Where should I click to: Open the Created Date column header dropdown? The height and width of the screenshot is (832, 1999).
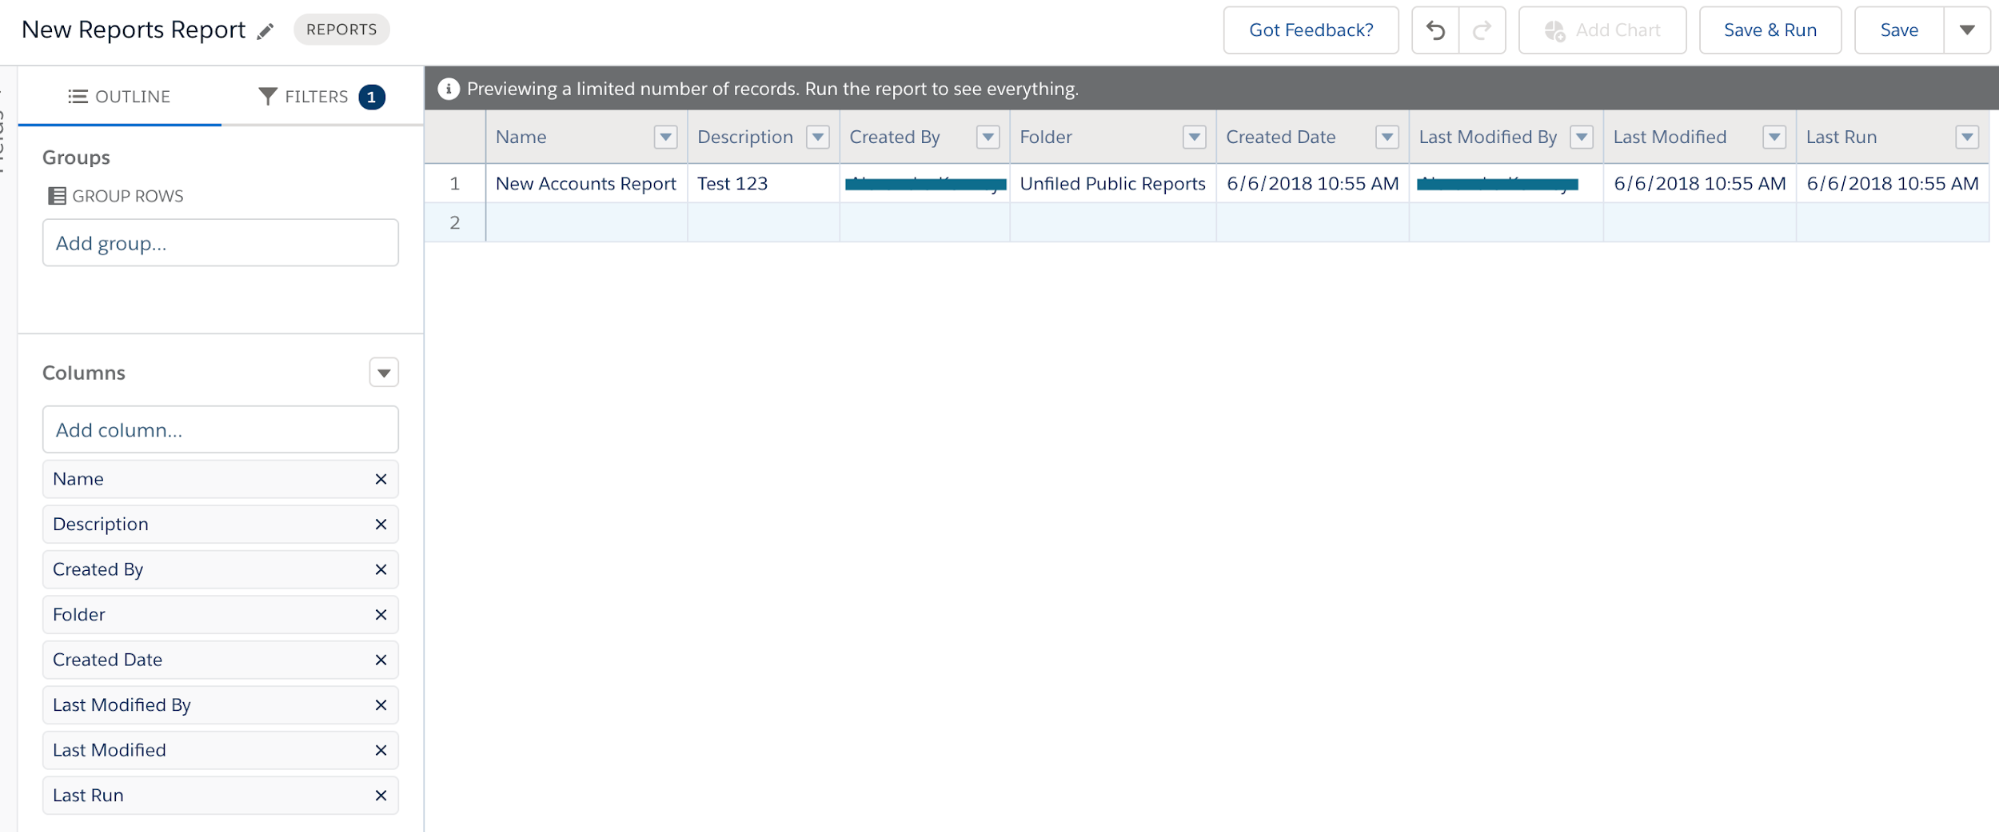[x=1387, y=137]
